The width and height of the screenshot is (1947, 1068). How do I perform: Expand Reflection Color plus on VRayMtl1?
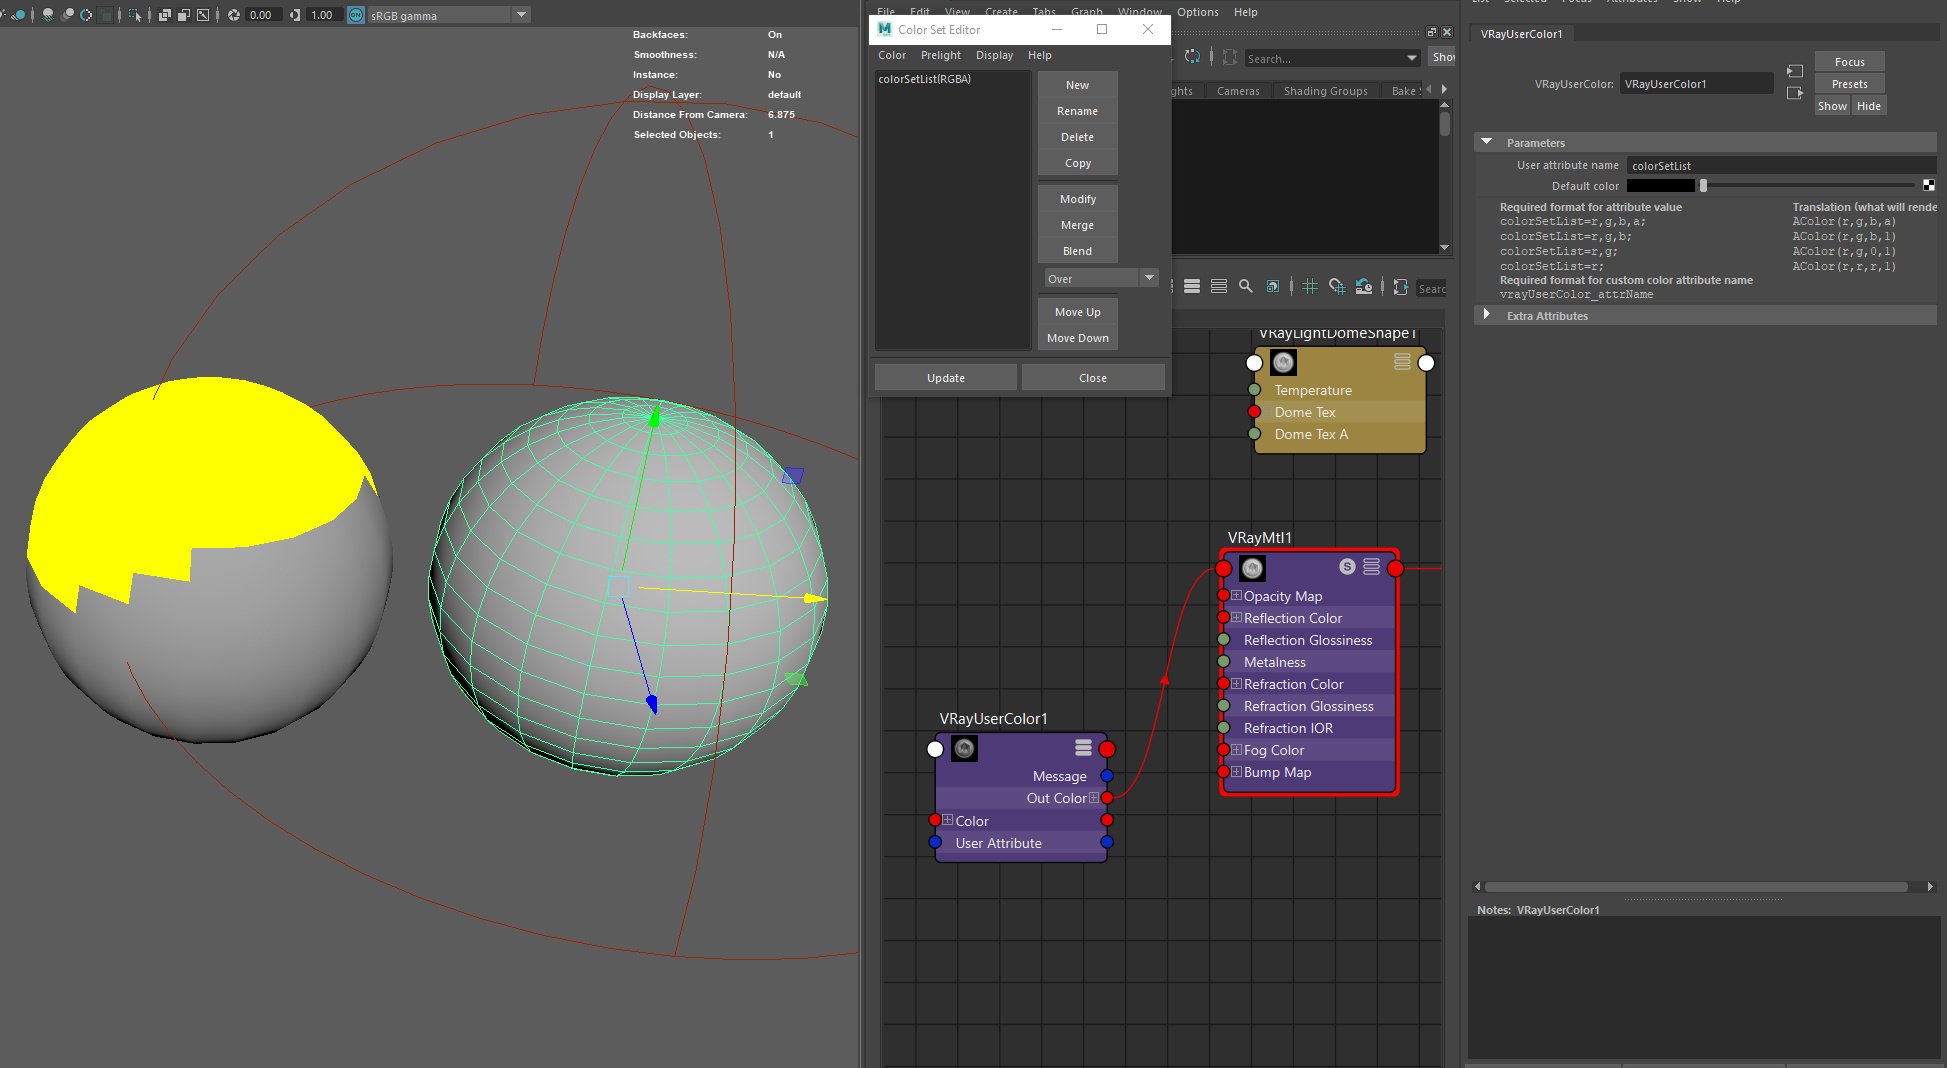[1237, 617]
